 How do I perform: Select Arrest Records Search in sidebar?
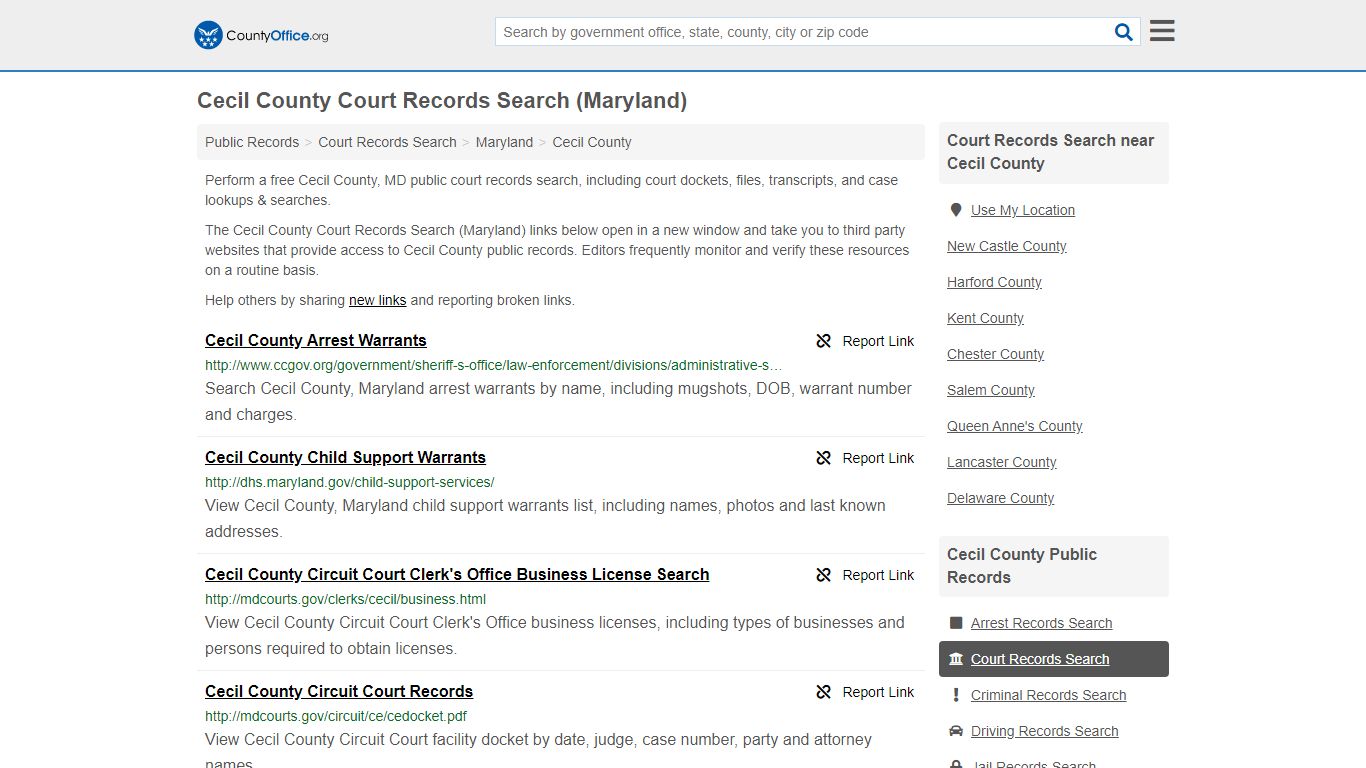tap(1041, 623)
